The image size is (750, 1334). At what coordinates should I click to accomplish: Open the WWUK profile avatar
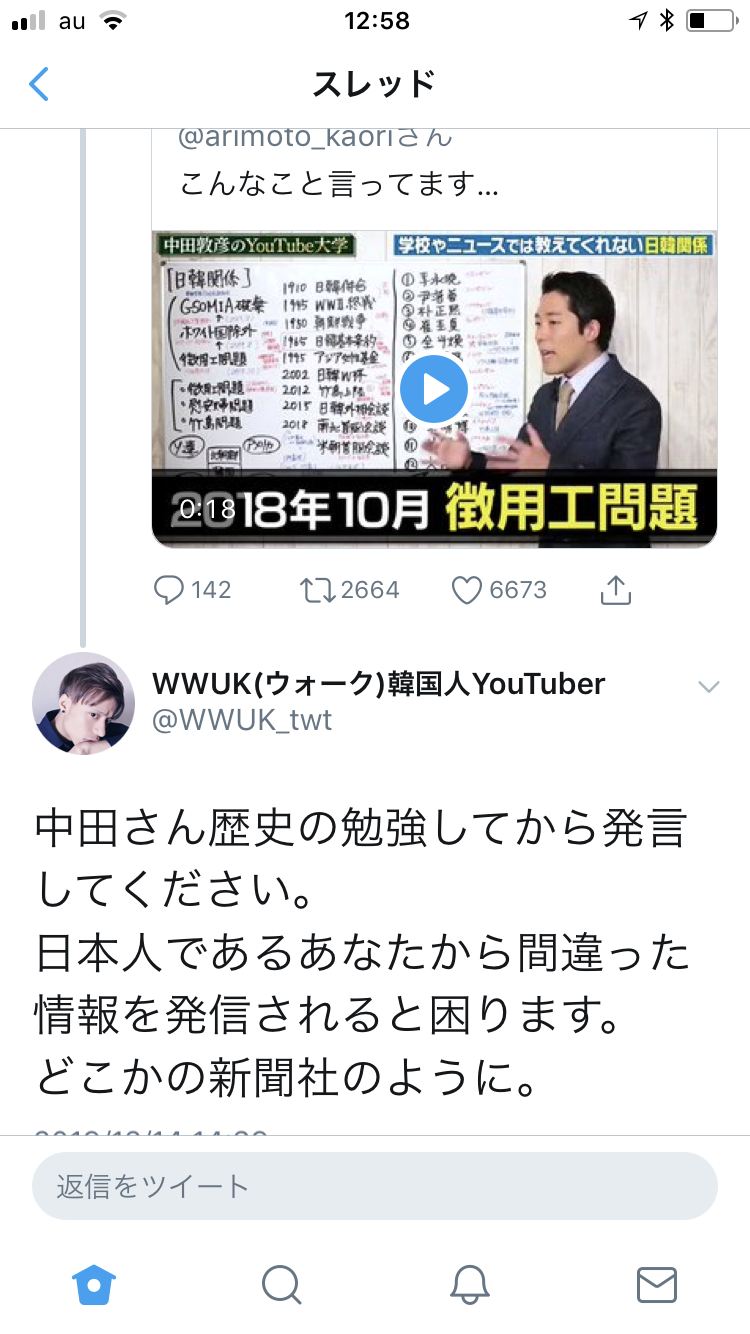click(x=84, y=703)
